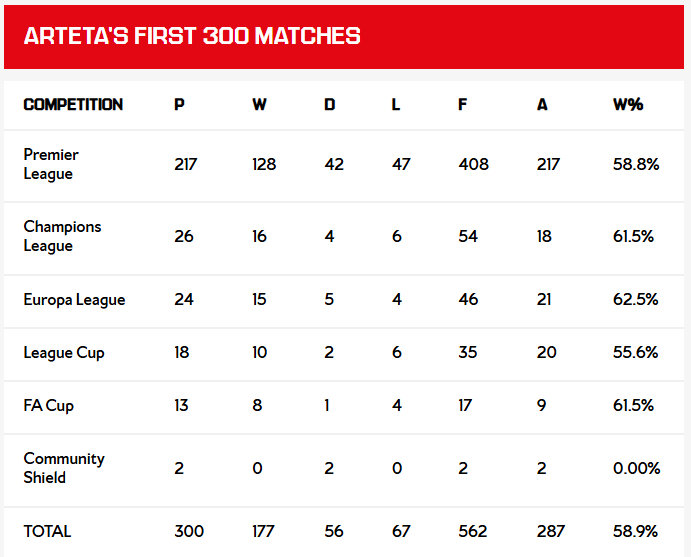Click the TOTAL row label

pyautogui.click(x=48, y=531)
